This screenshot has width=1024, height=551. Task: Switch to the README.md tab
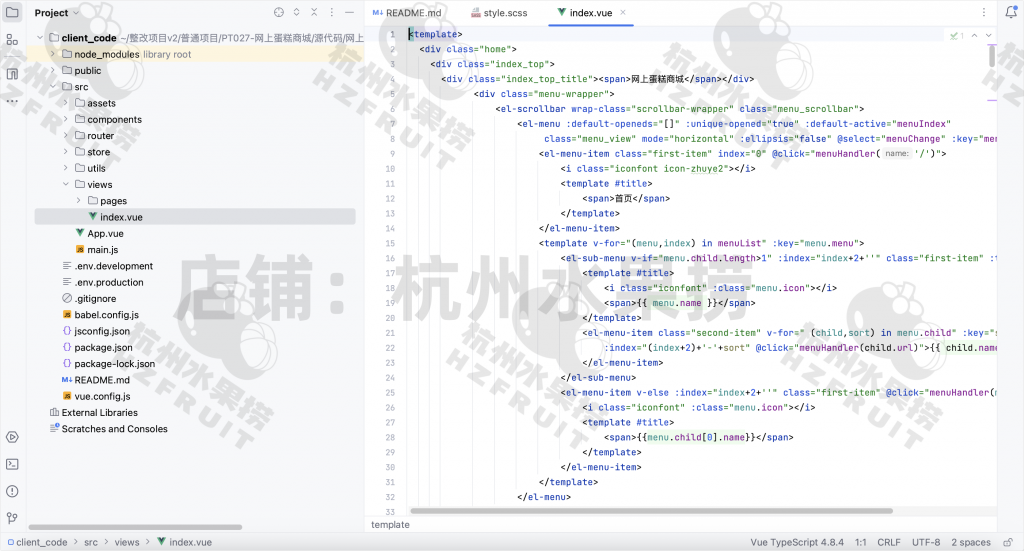coord(412,13)
